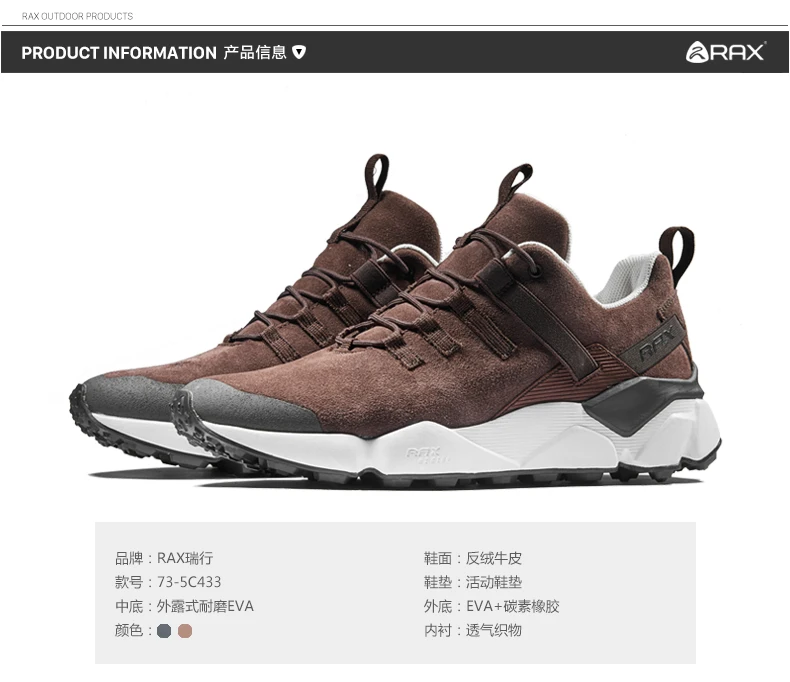Click the brand text RAX瑞行

185,558
